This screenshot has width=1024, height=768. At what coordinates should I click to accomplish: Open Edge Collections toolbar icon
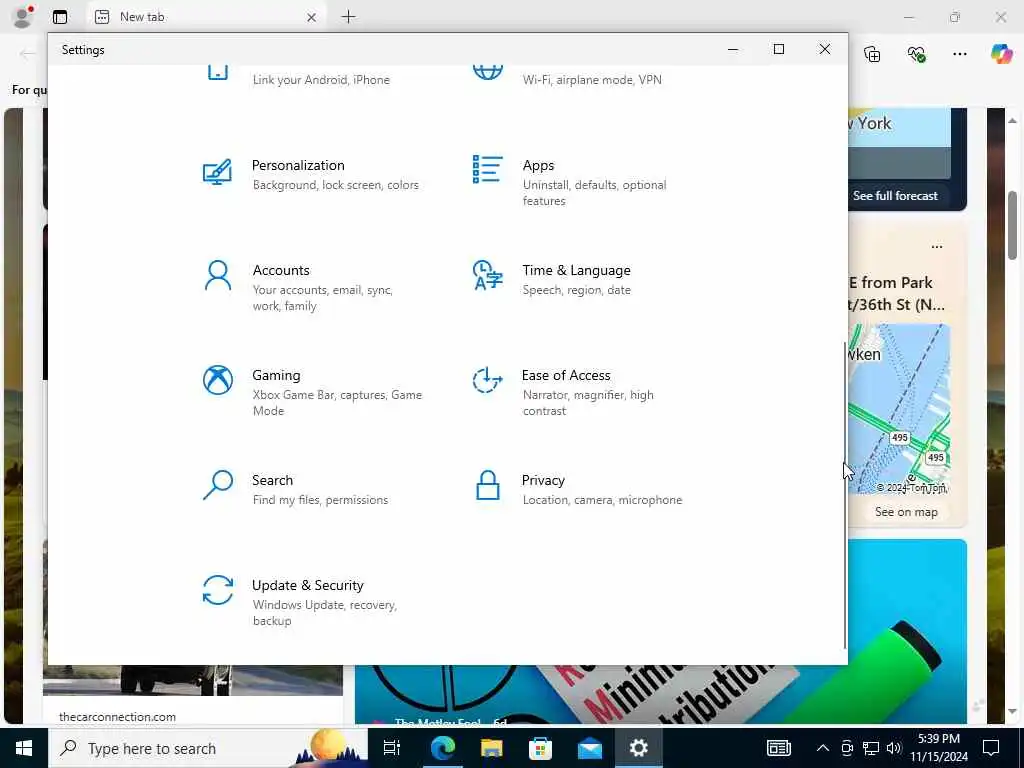pyautogui.click(x=872, y=54)
